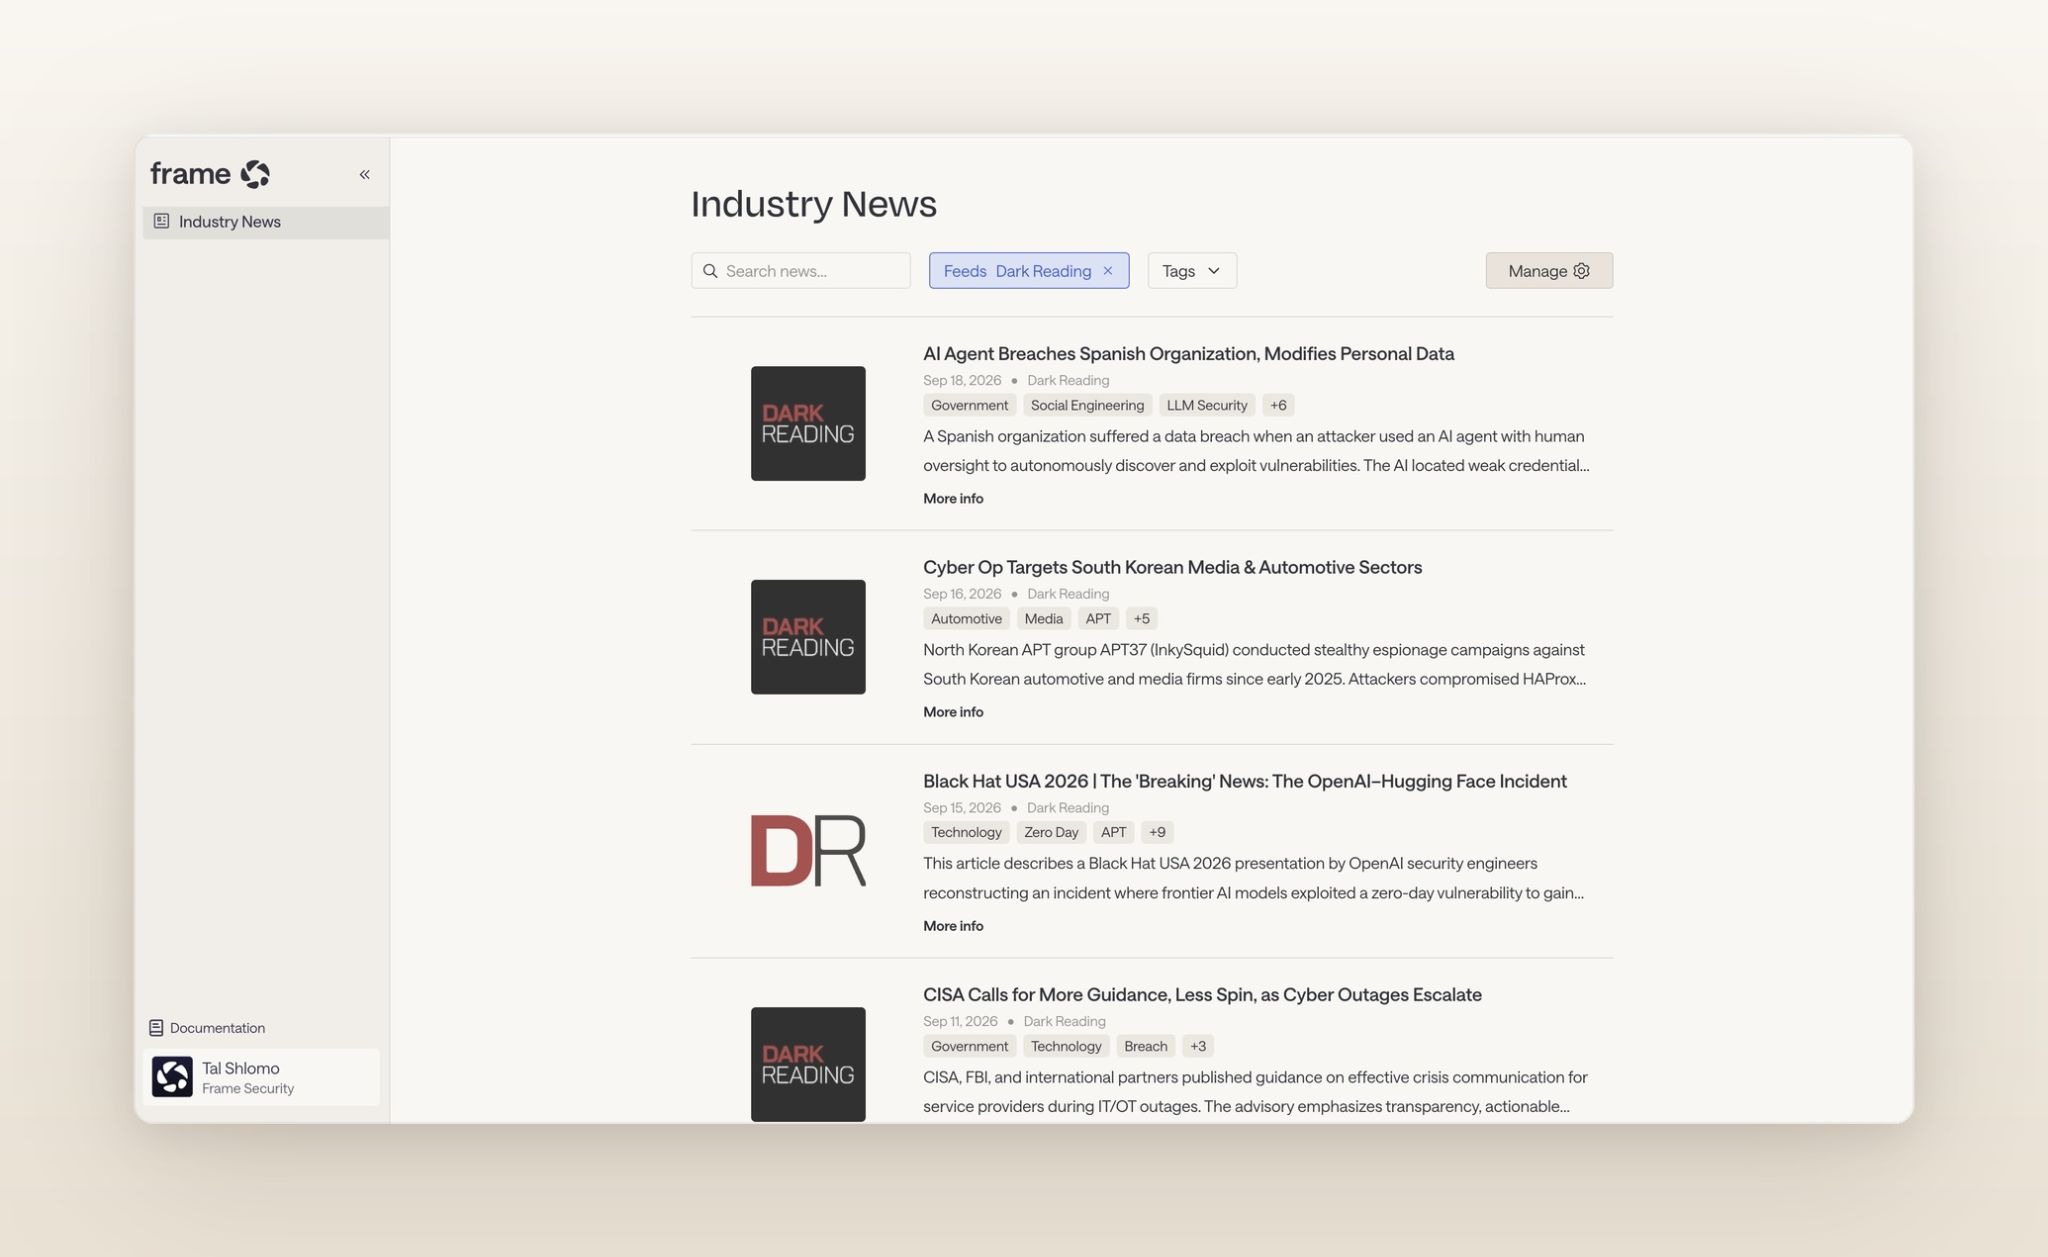Viewport: 2048px width, 1257px height.
Task: Select the Automotive tag
Action: pyautogui.click(x=966, y=619)
